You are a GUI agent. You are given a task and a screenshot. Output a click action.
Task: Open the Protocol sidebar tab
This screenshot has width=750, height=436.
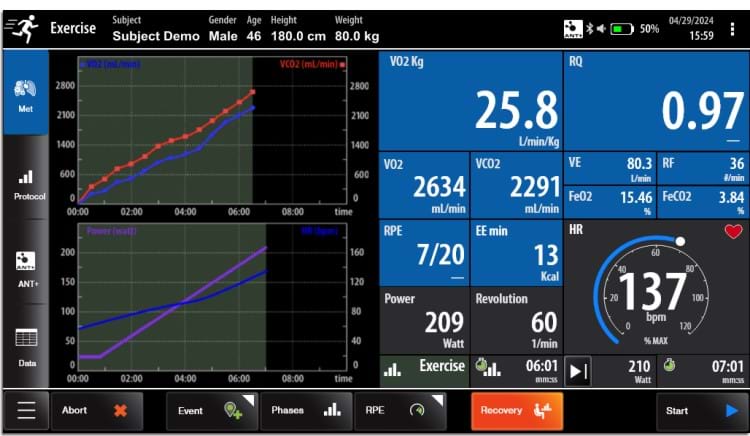(26, 184)
